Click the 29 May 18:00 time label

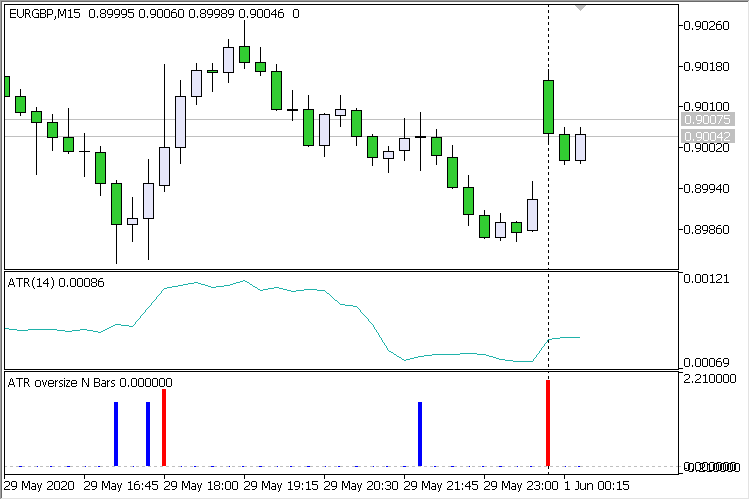(x=201, y=485)
